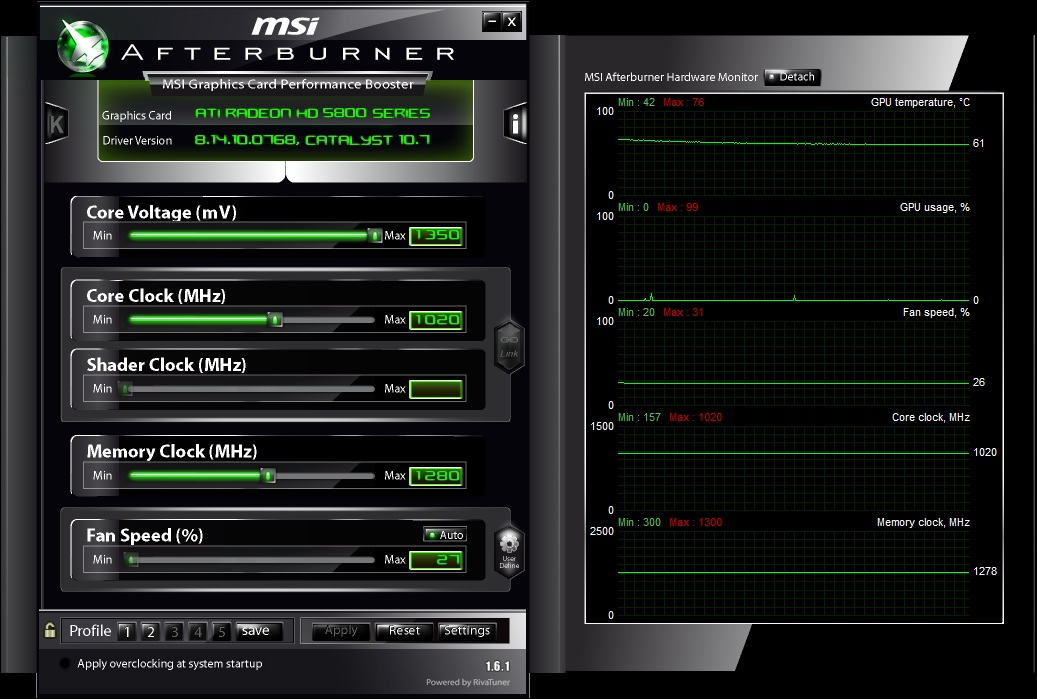The height and width of the screenshot is (699, 1037).
Task: Click 'MSI Afterburner Hardware Monitor' title
Action: pyautogui.click(x=671, y=77)
